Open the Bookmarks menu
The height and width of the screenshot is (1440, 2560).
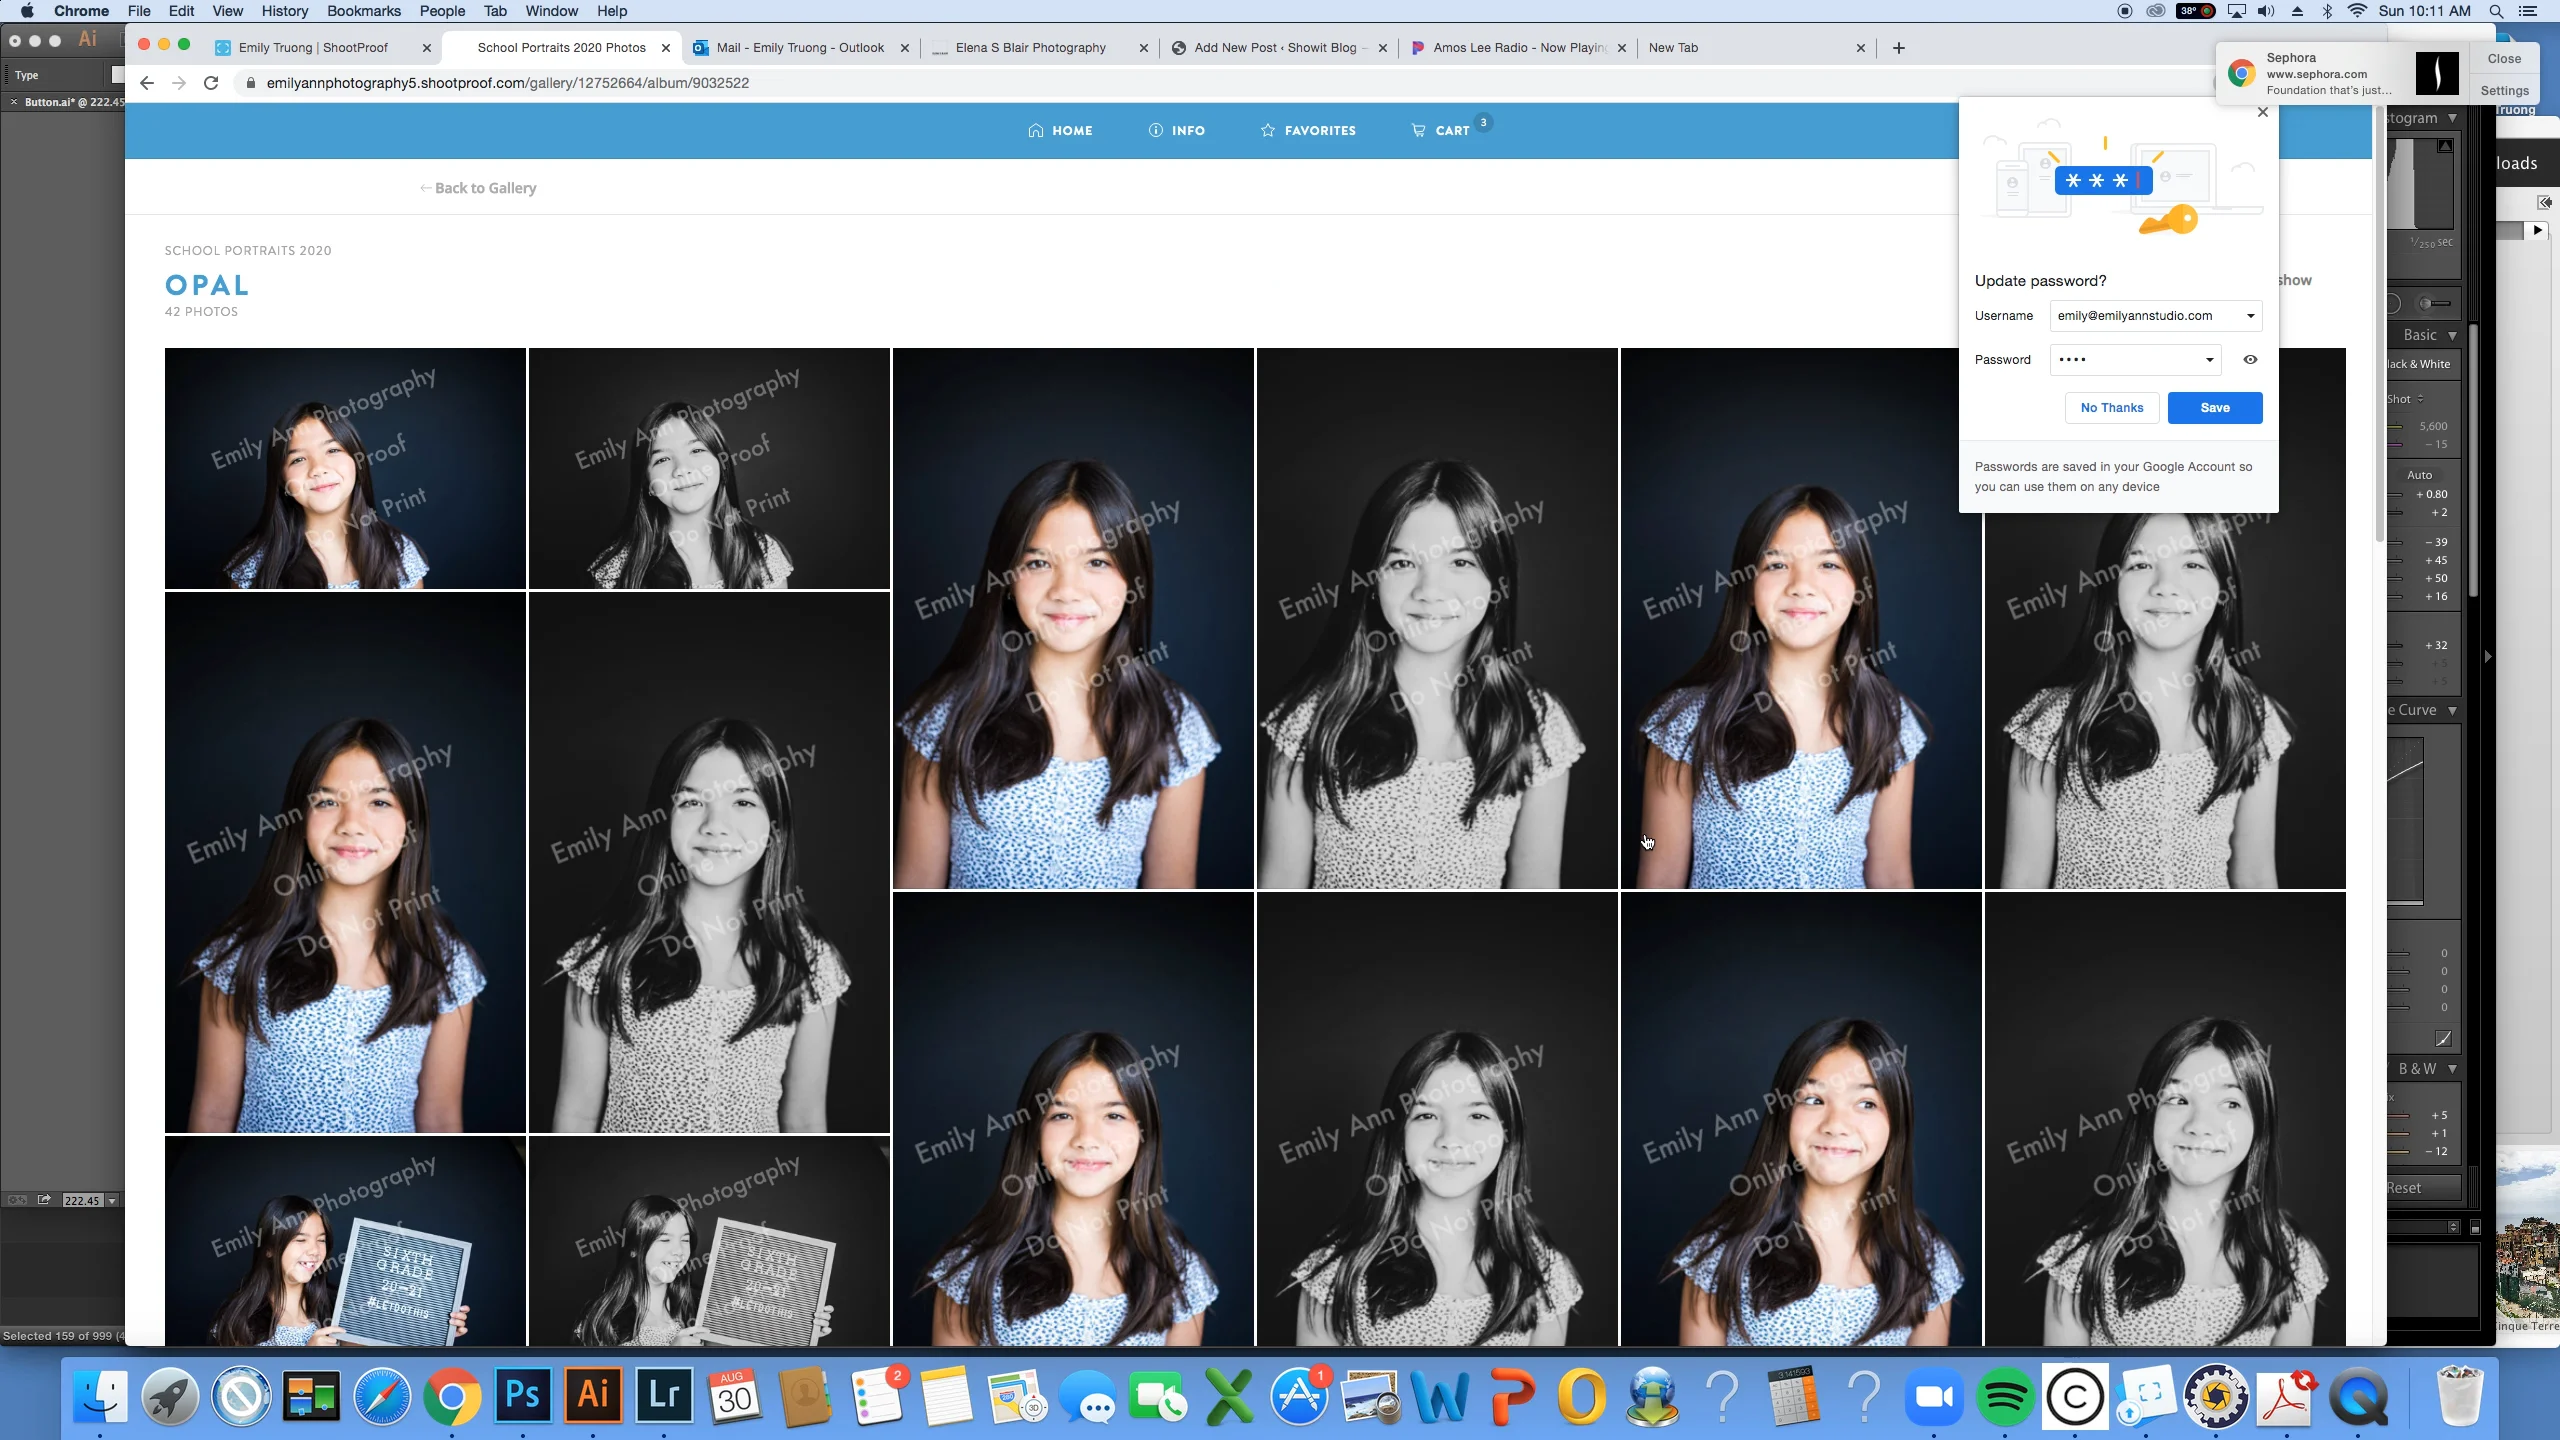363,11
